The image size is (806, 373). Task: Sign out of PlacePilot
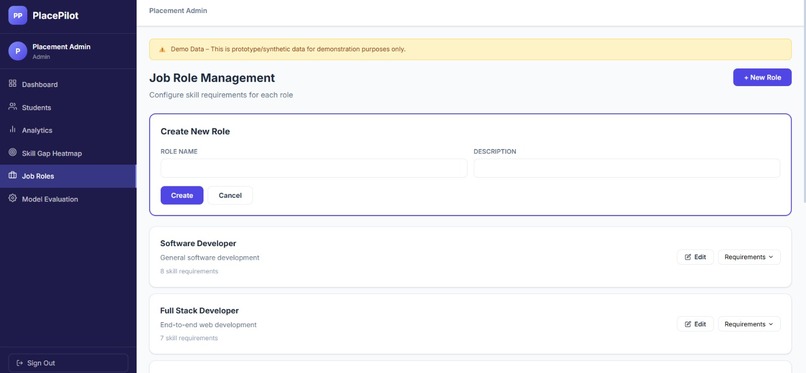pyautogui.click(x=68, y=363)
